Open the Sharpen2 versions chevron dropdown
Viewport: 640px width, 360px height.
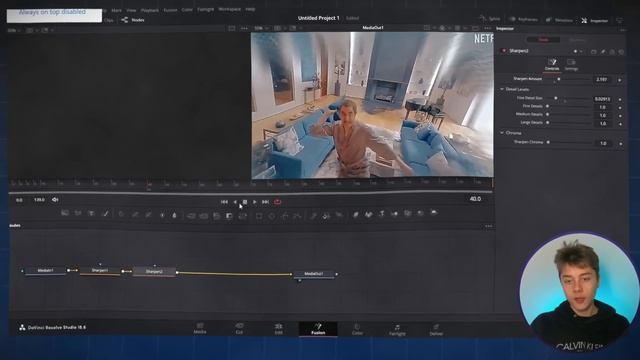(x=580, y=51)
